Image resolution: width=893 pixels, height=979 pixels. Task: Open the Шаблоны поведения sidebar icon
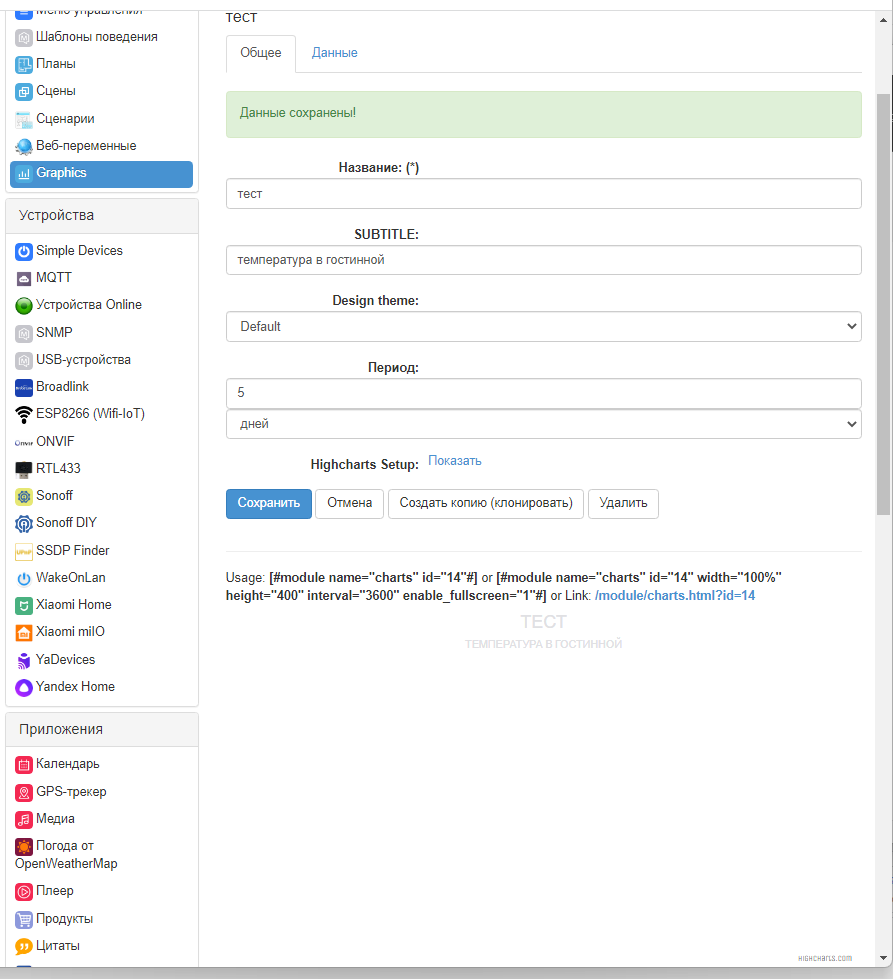pos(24,37)
